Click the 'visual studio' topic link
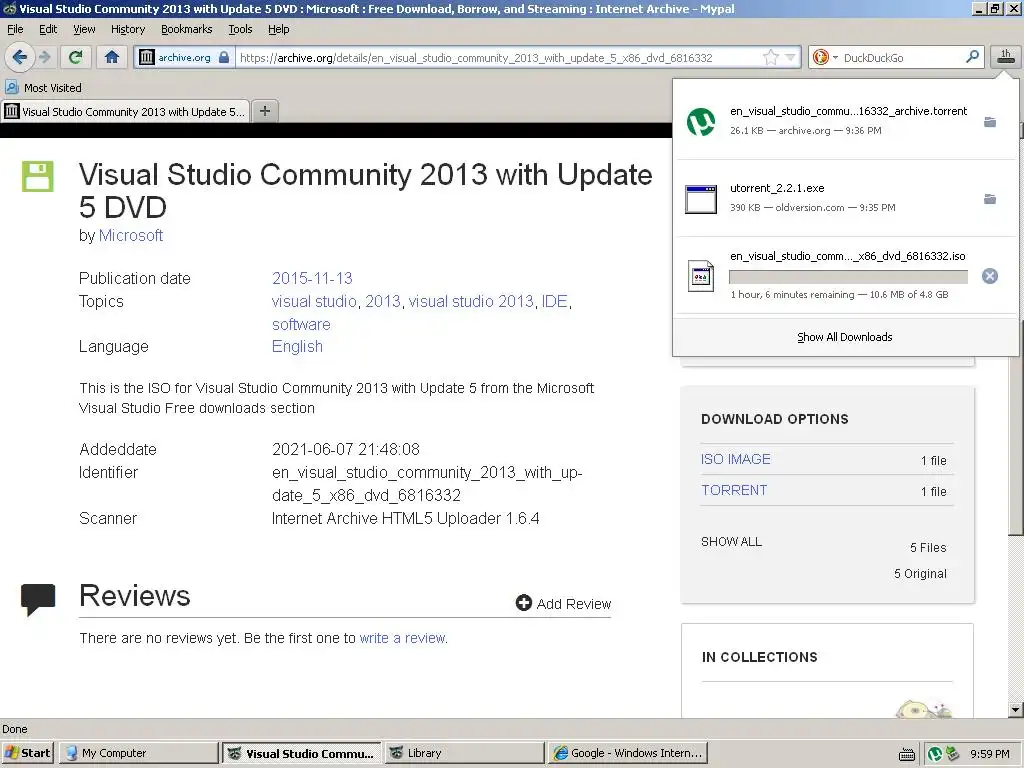Image resolution: width=1024 pixels, height=768 pixels. click(x=314, y=302)
